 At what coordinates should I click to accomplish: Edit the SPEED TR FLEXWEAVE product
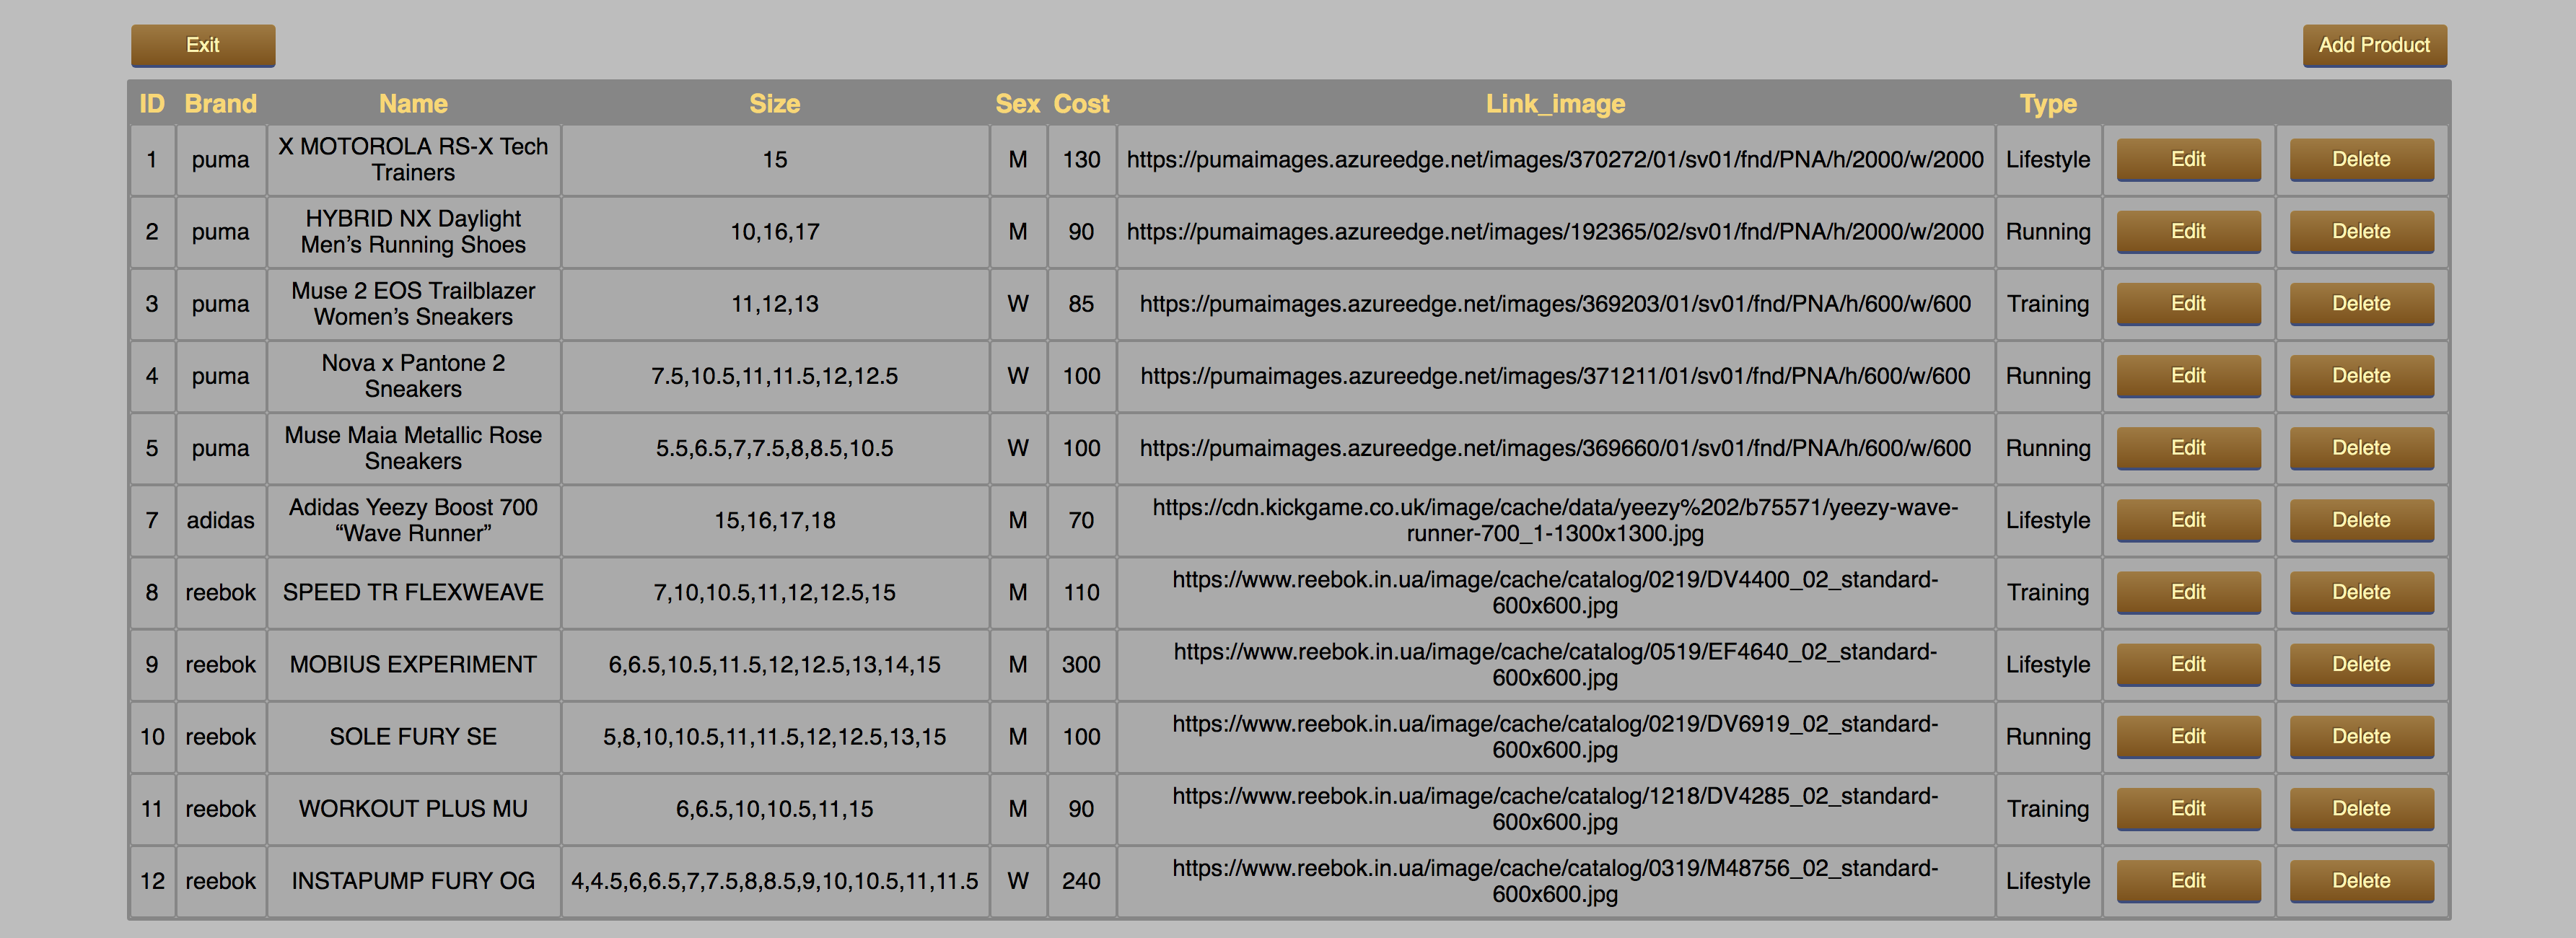tap(2187, 592)
